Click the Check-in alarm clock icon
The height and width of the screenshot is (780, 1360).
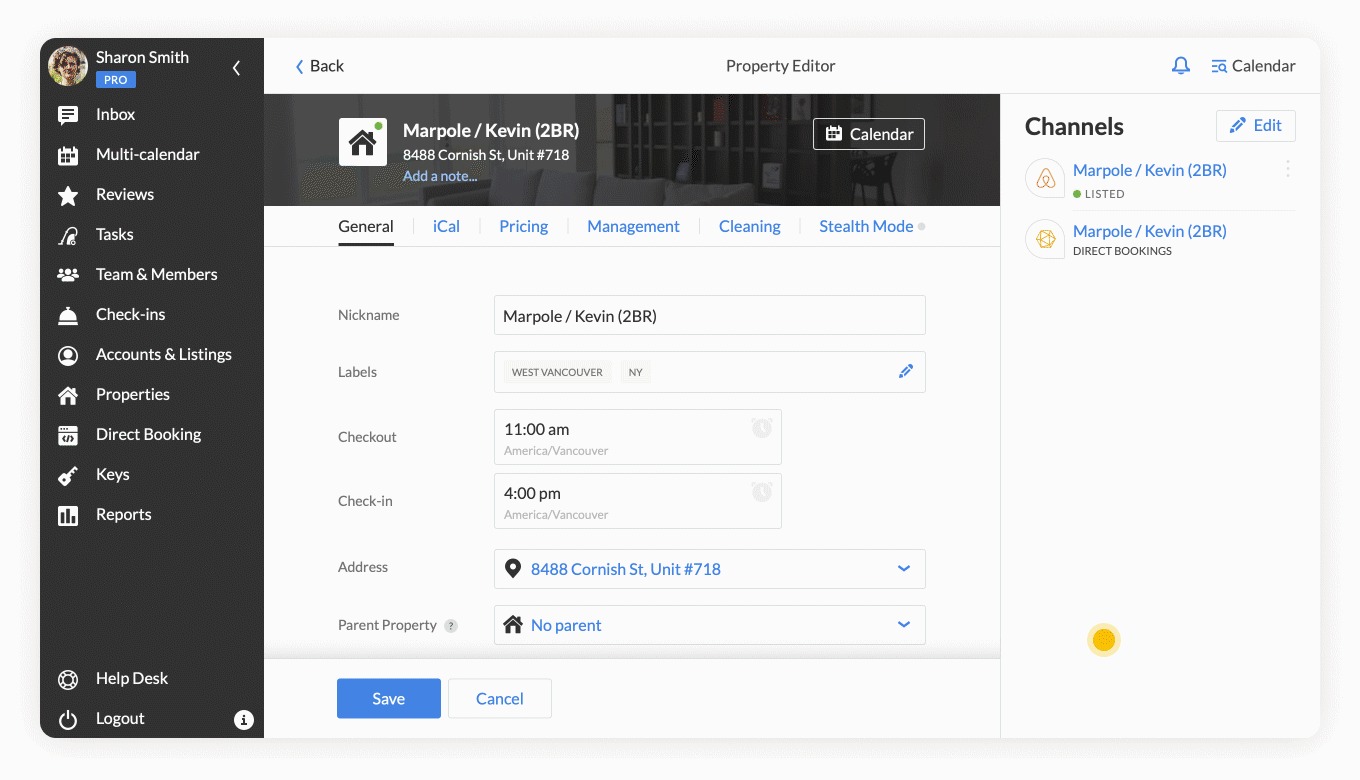point(762,492)
